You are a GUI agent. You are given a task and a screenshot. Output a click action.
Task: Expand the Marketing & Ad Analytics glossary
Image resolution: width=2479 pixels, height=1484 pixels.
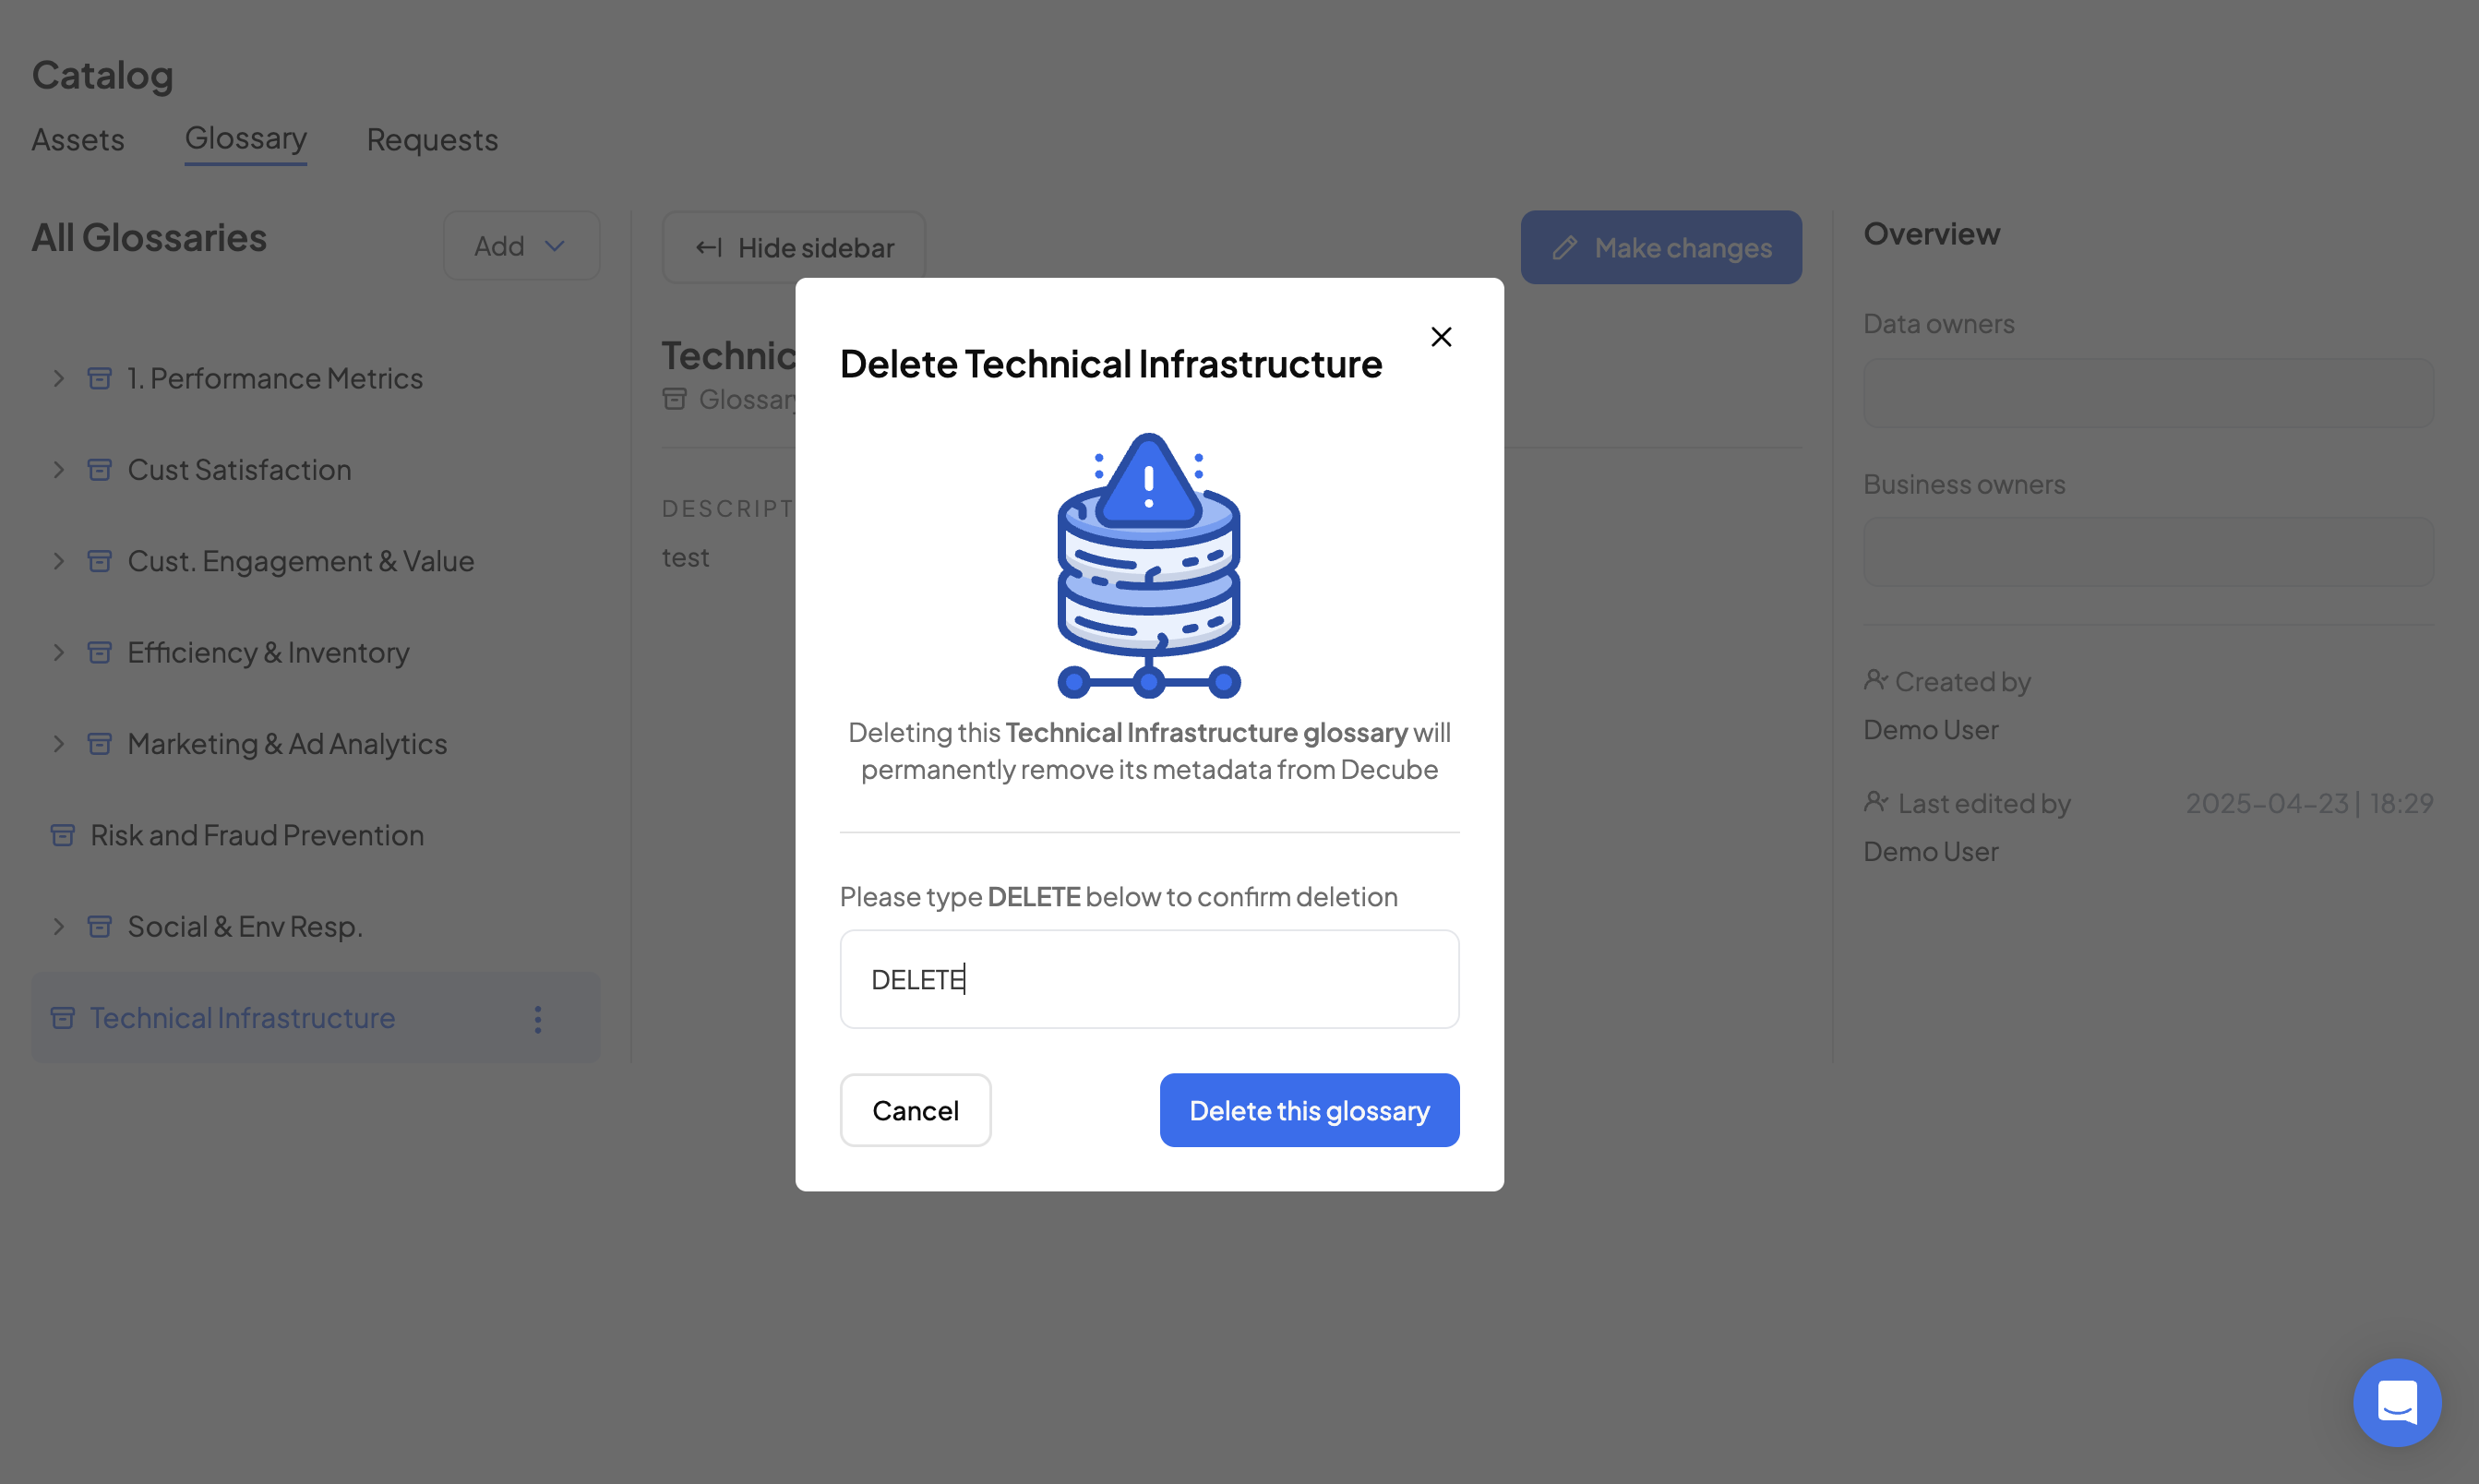pos(59,744)
